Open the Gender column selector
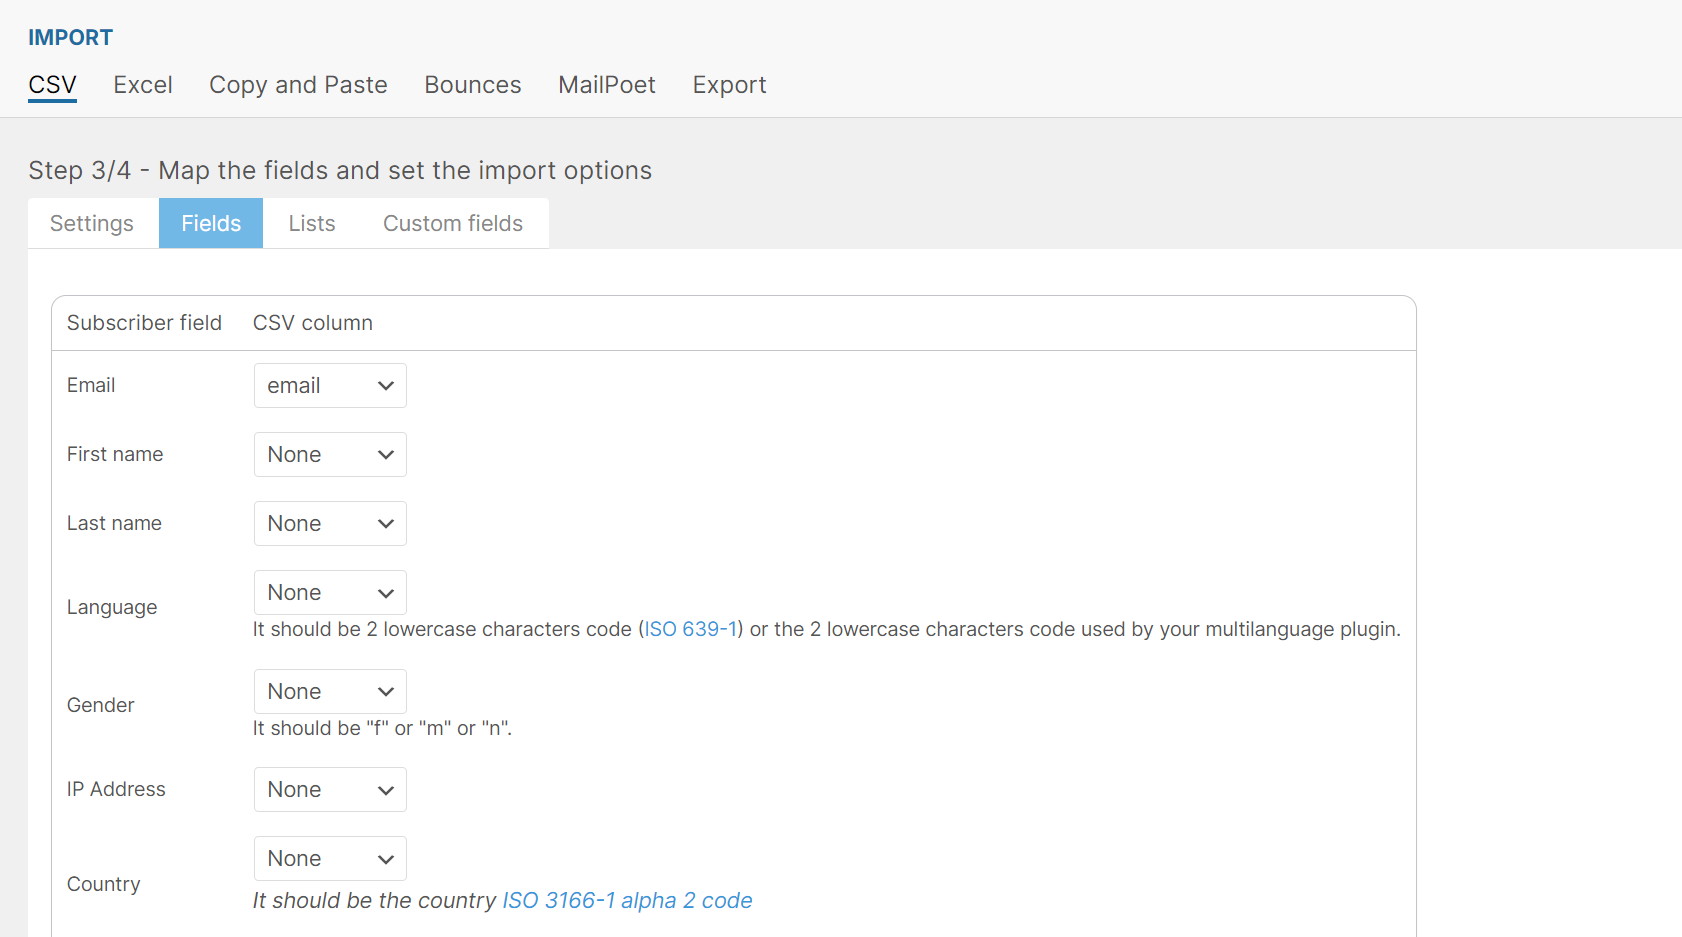1682x937 pixels. coord(329,691)
